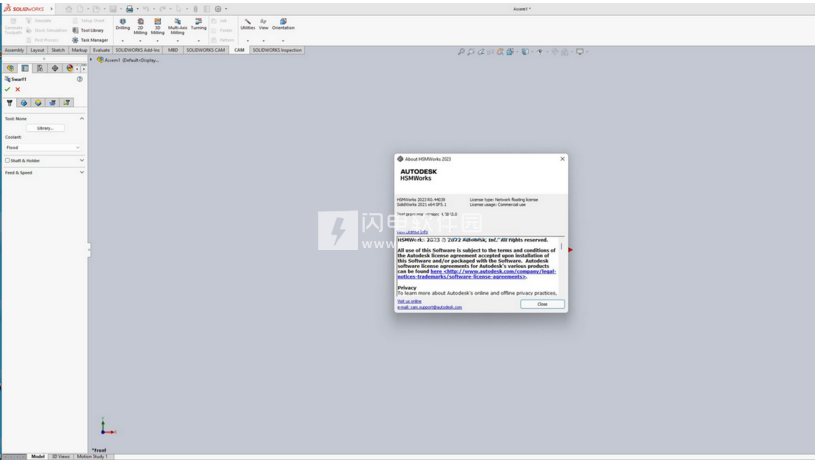Close the About HSMWorks dialog via Close
The image size is (815, 460).
coord(542,304)
